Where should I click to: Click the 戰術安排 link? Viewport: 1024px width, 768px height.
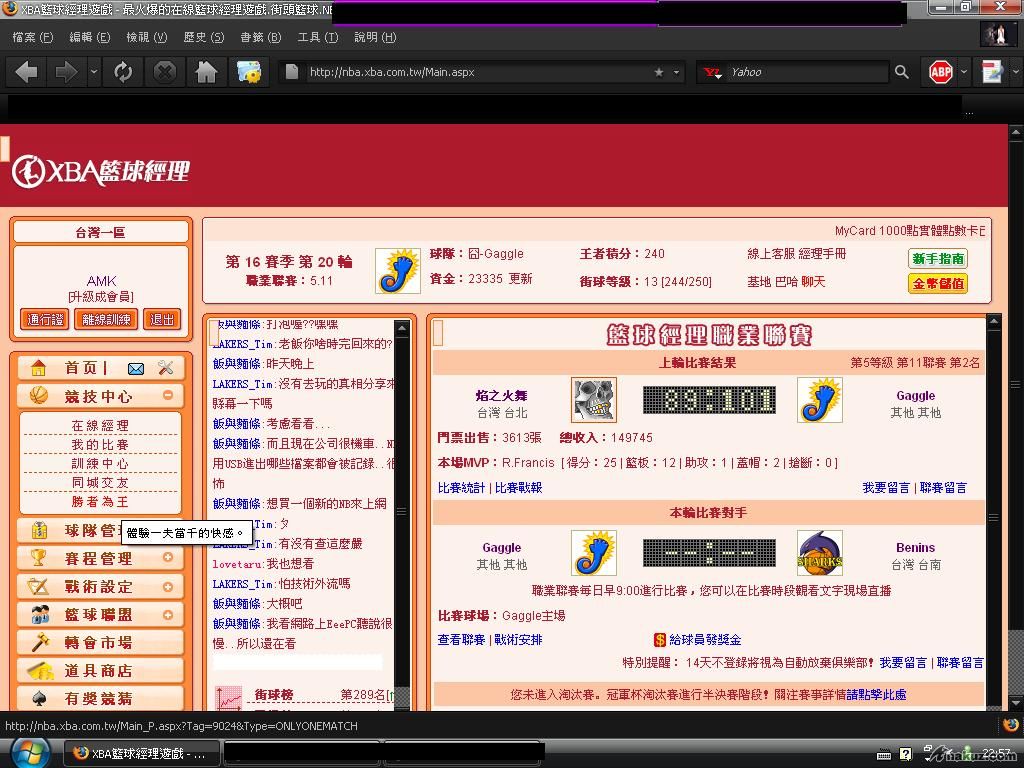coord(519,639)
